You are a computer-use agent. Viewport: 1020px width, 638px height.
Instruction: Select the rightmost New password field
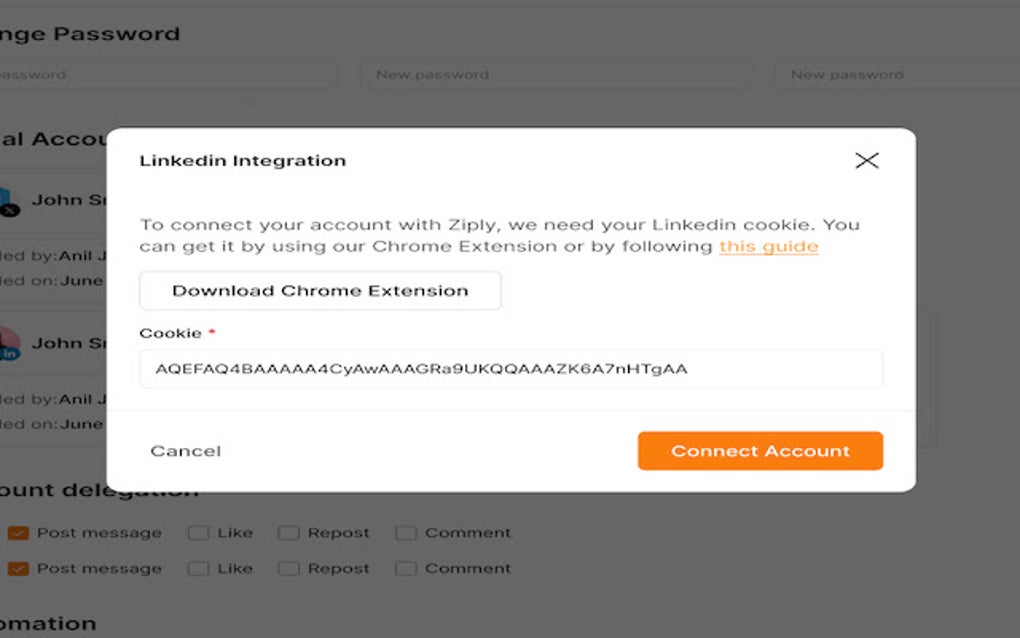tap(895, 74)
